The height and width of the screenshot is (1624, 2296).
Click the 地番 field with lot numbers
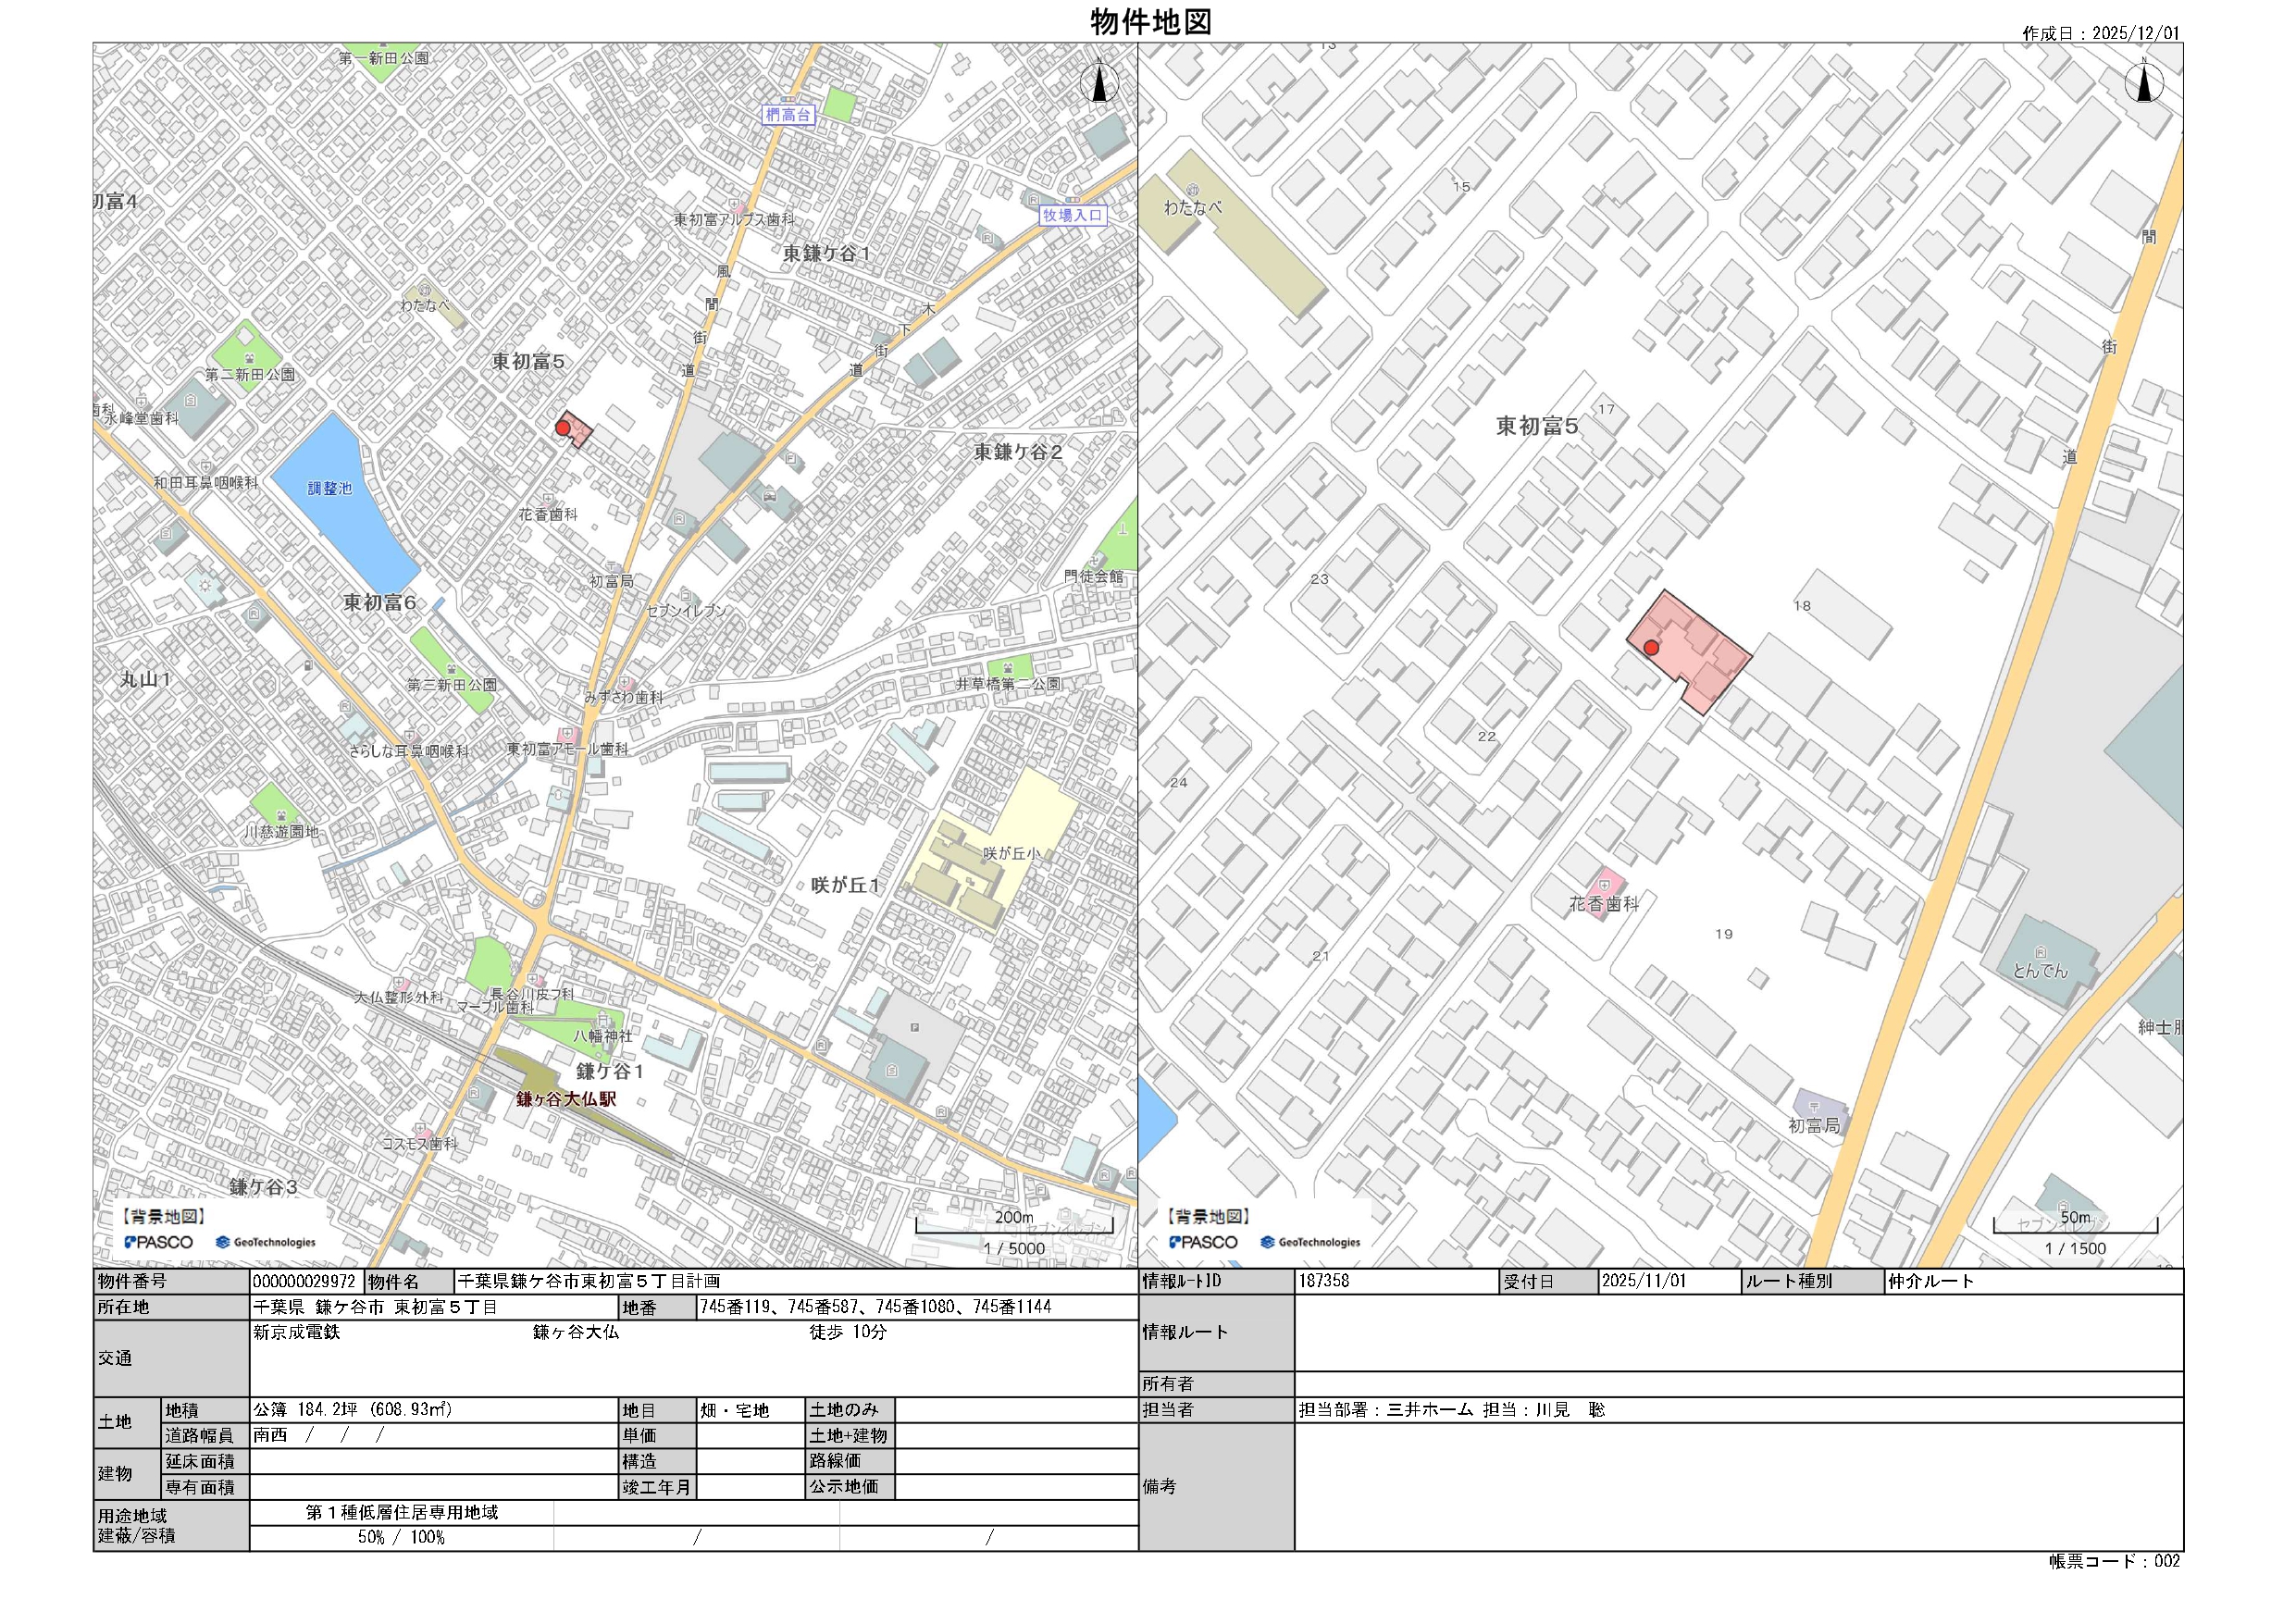875,1307
